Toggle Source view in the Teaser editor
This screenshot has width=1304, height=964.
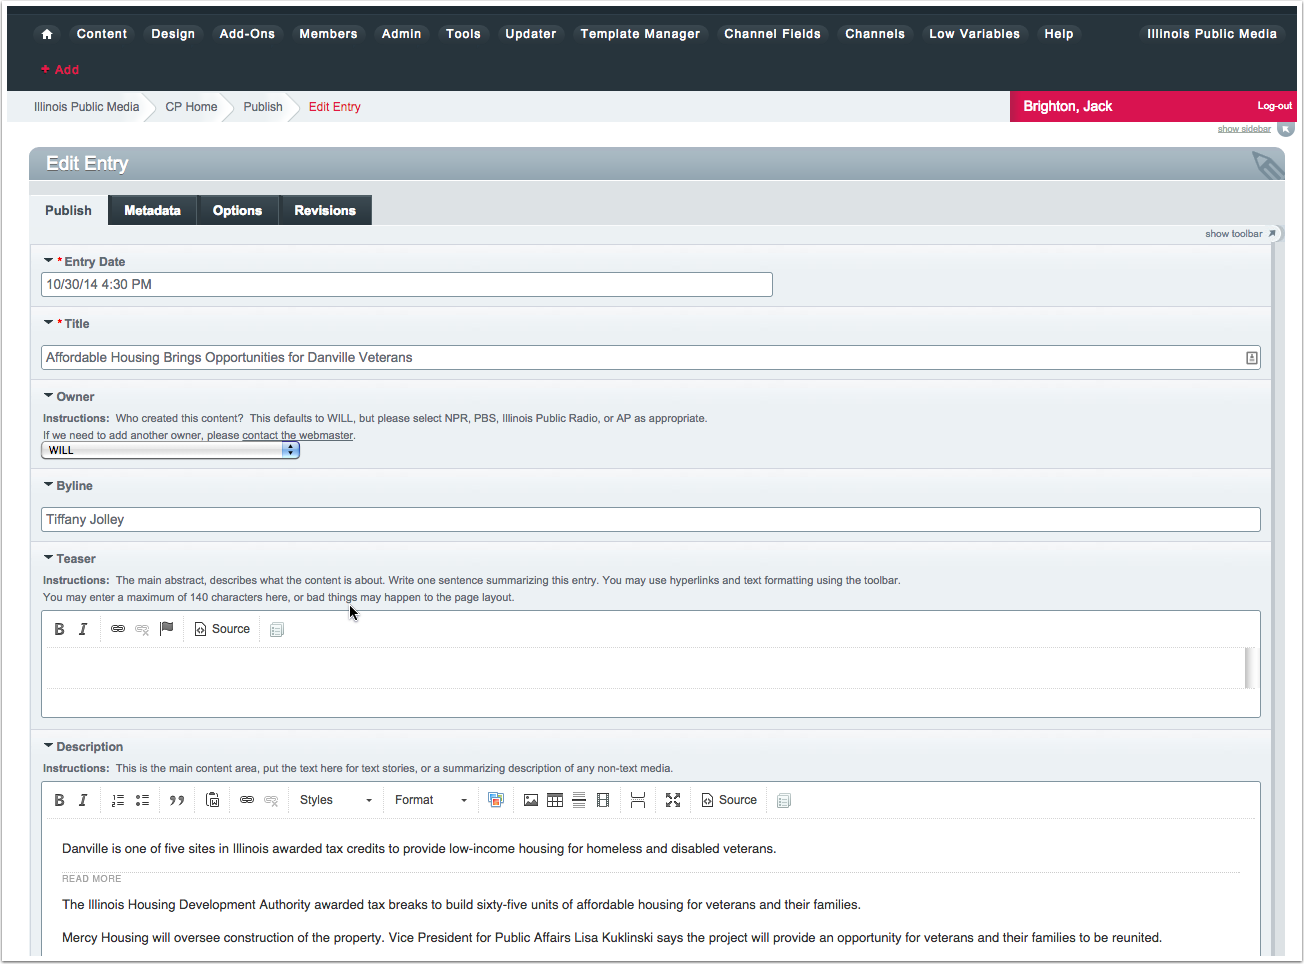(x=222, y=629)
